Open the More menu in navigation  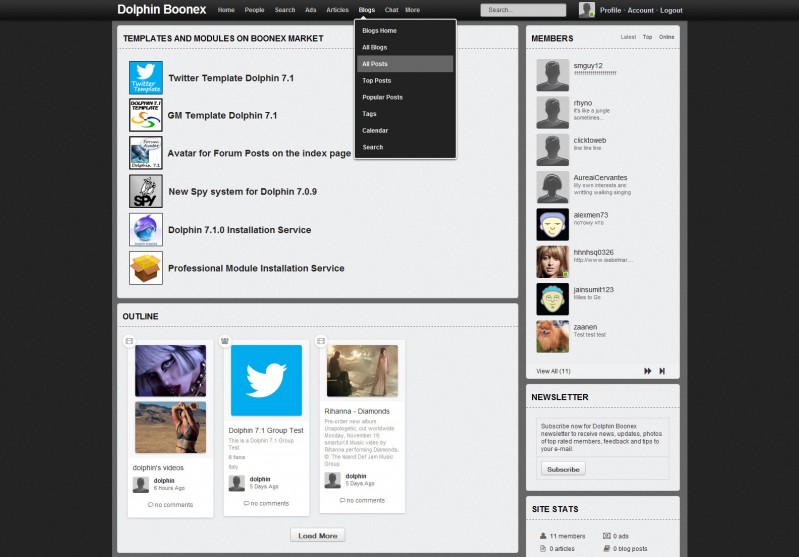click(412, 10)
